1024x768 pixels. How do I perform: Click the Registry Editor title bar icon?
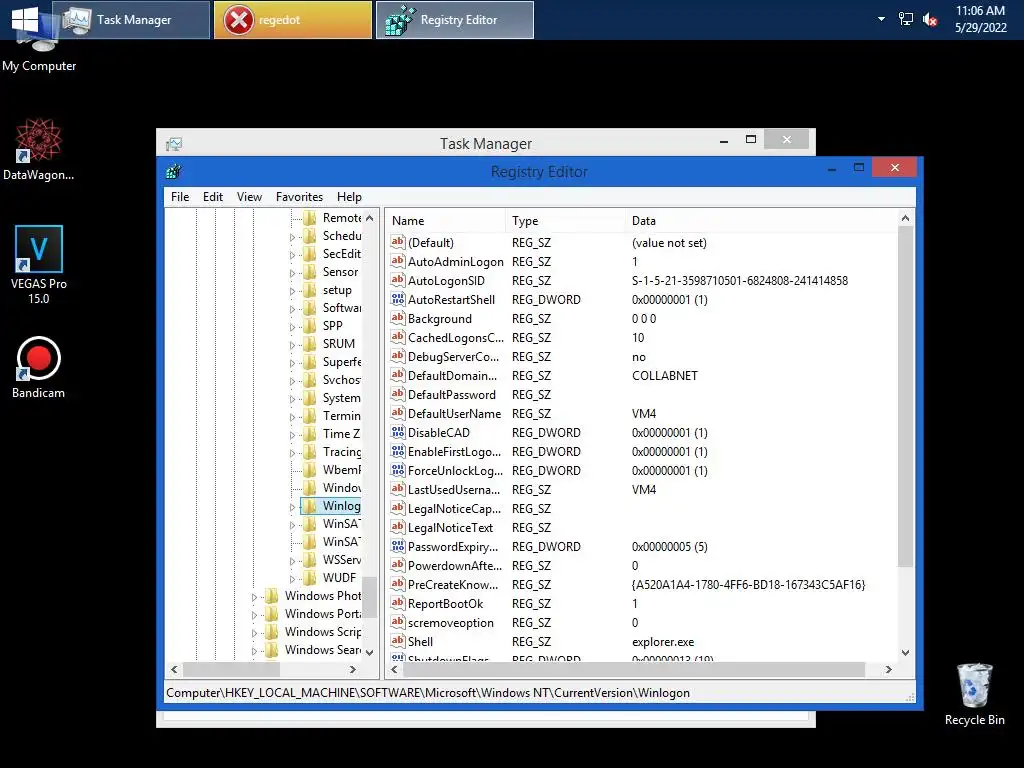click(174, 172)
